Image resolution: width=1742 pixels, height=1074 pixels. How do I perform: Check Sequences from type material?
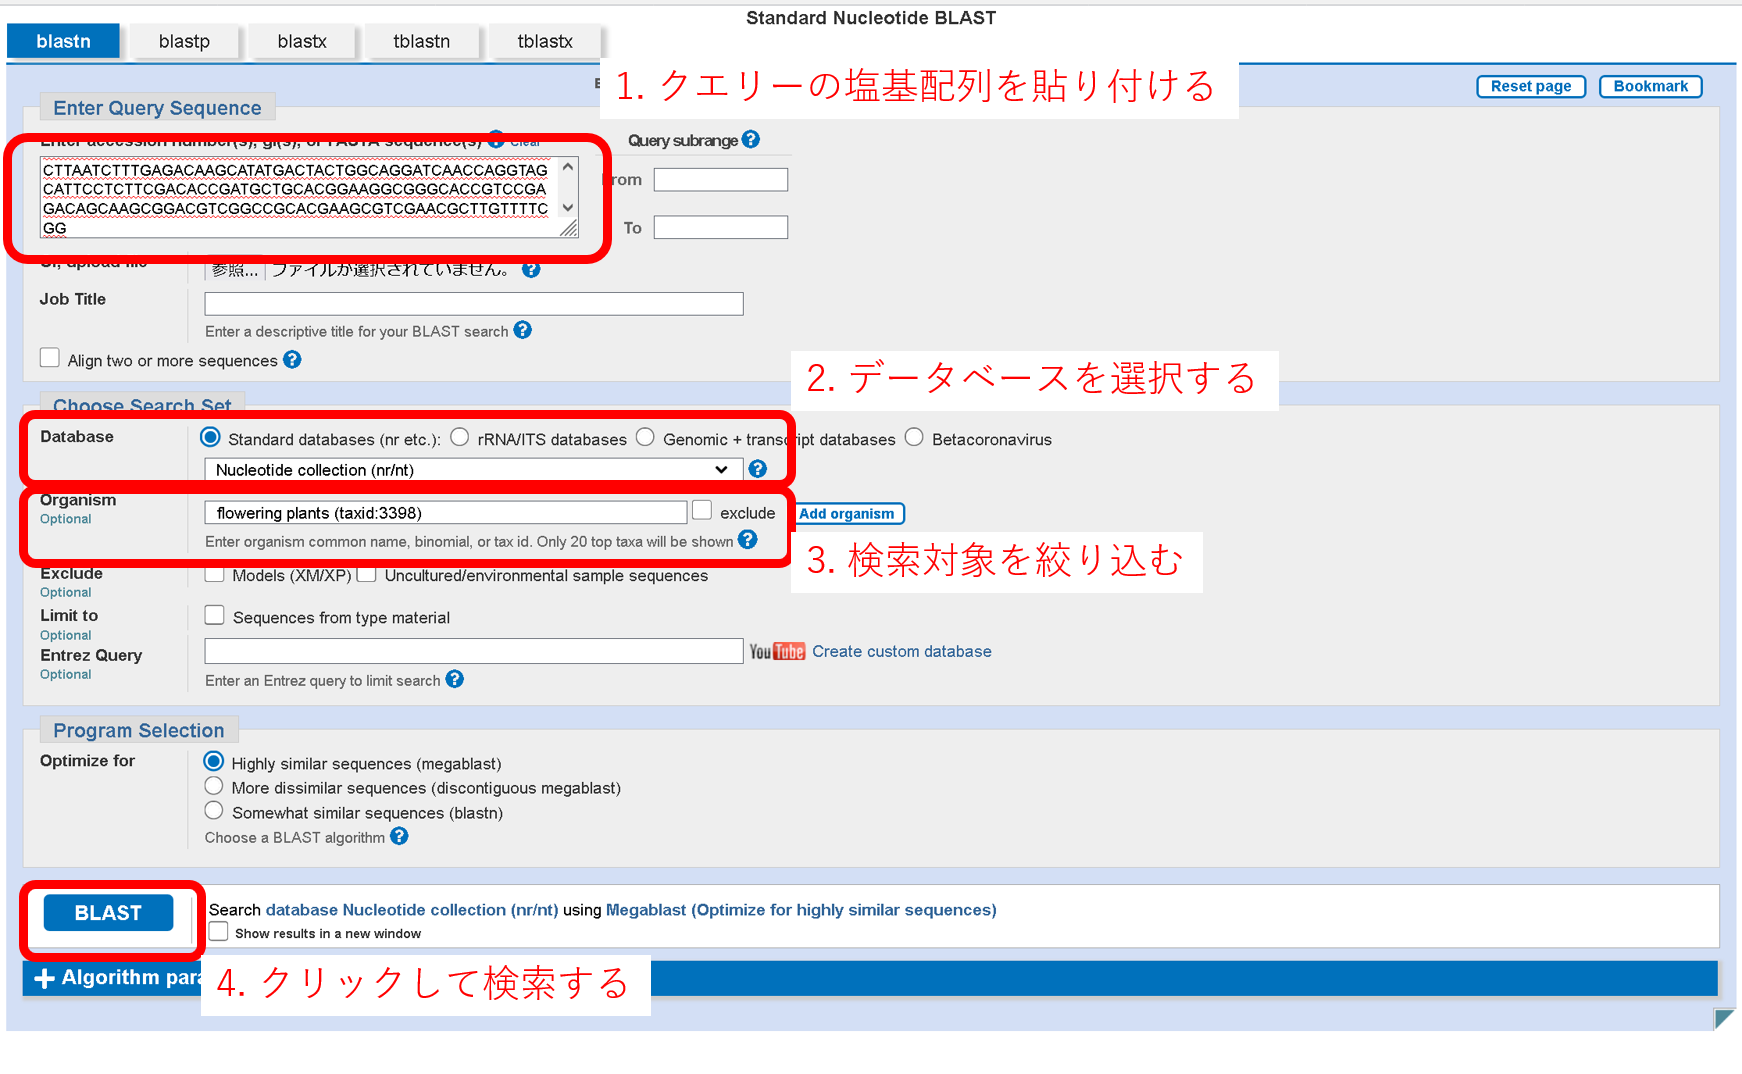(x=214, y=615)
